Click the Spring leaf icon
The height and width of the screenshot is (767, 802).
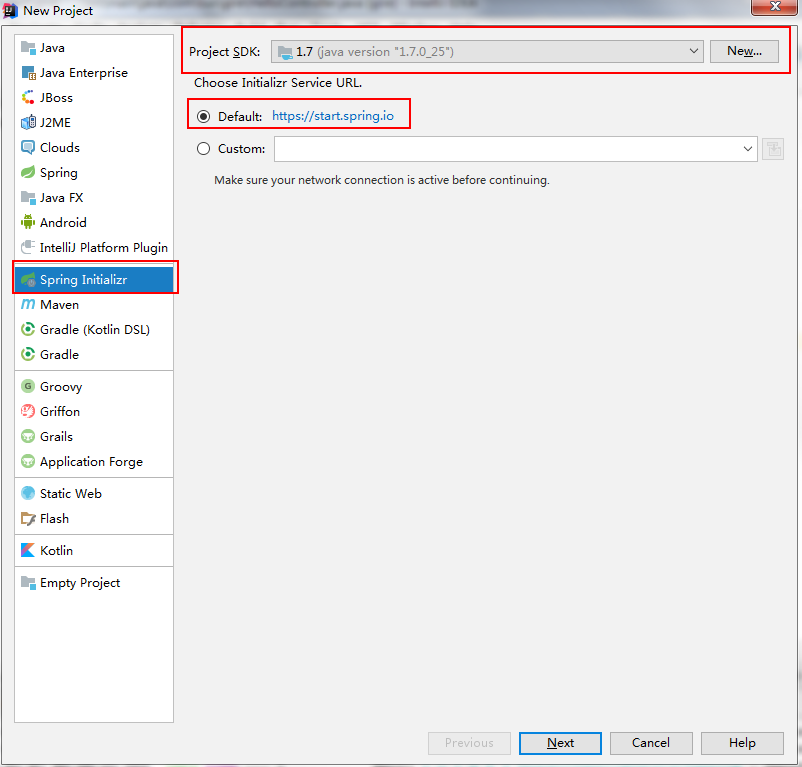click(x=28, y=172)
